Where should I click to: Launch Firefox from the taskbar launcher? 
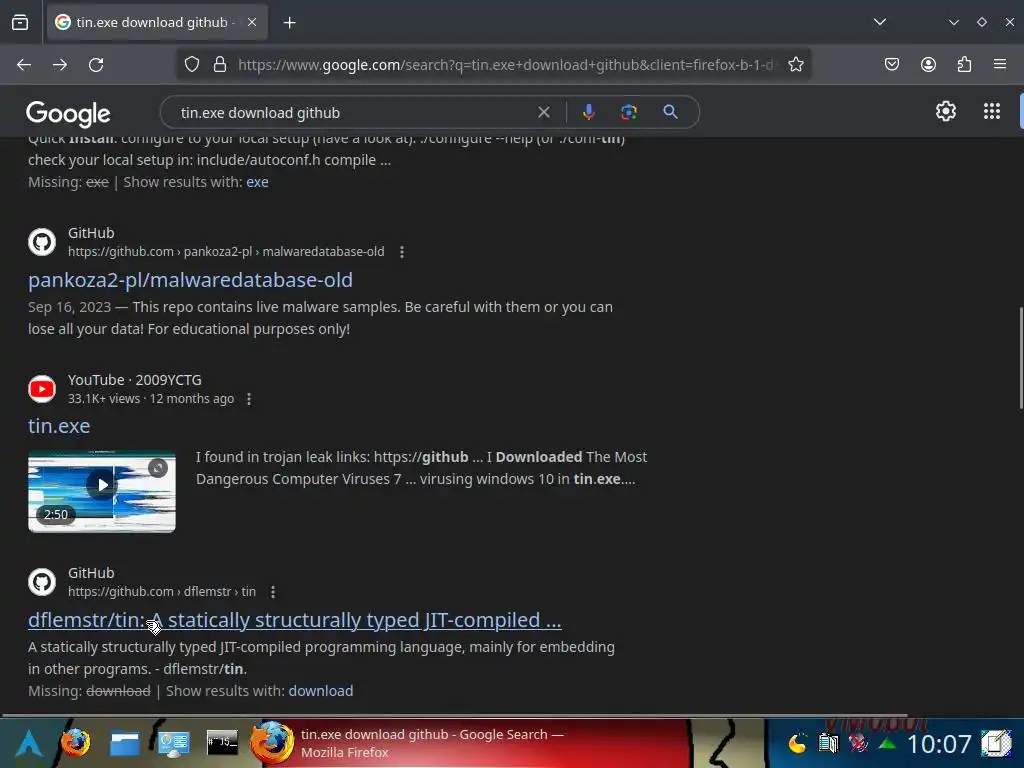75,744
